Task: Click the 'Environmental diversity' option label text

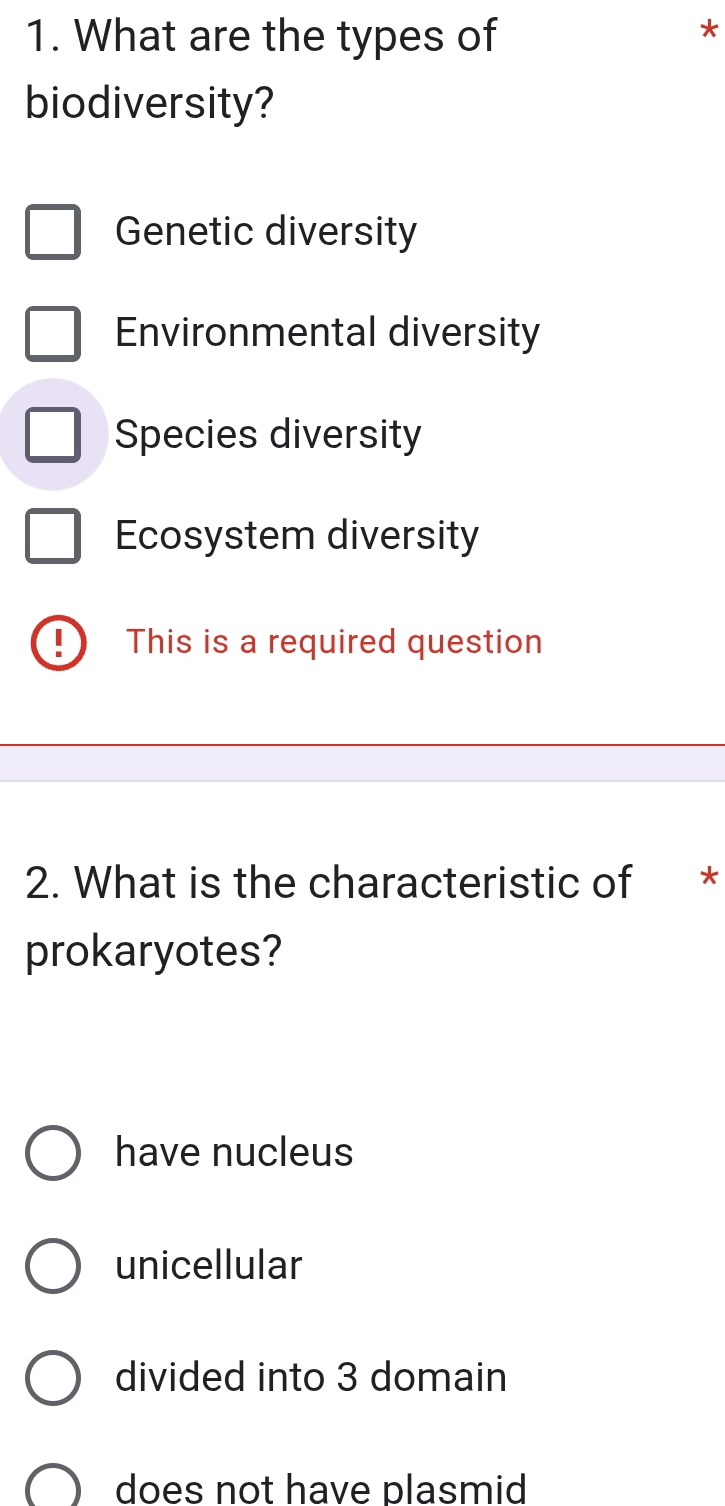Action: pos(327,333)
